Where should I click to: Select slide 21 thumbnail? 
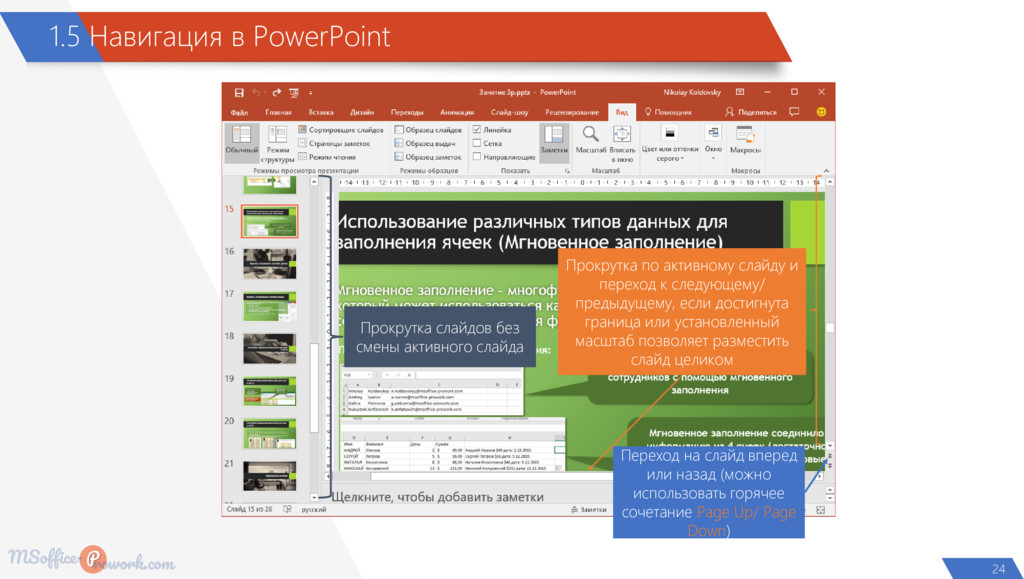269,475
